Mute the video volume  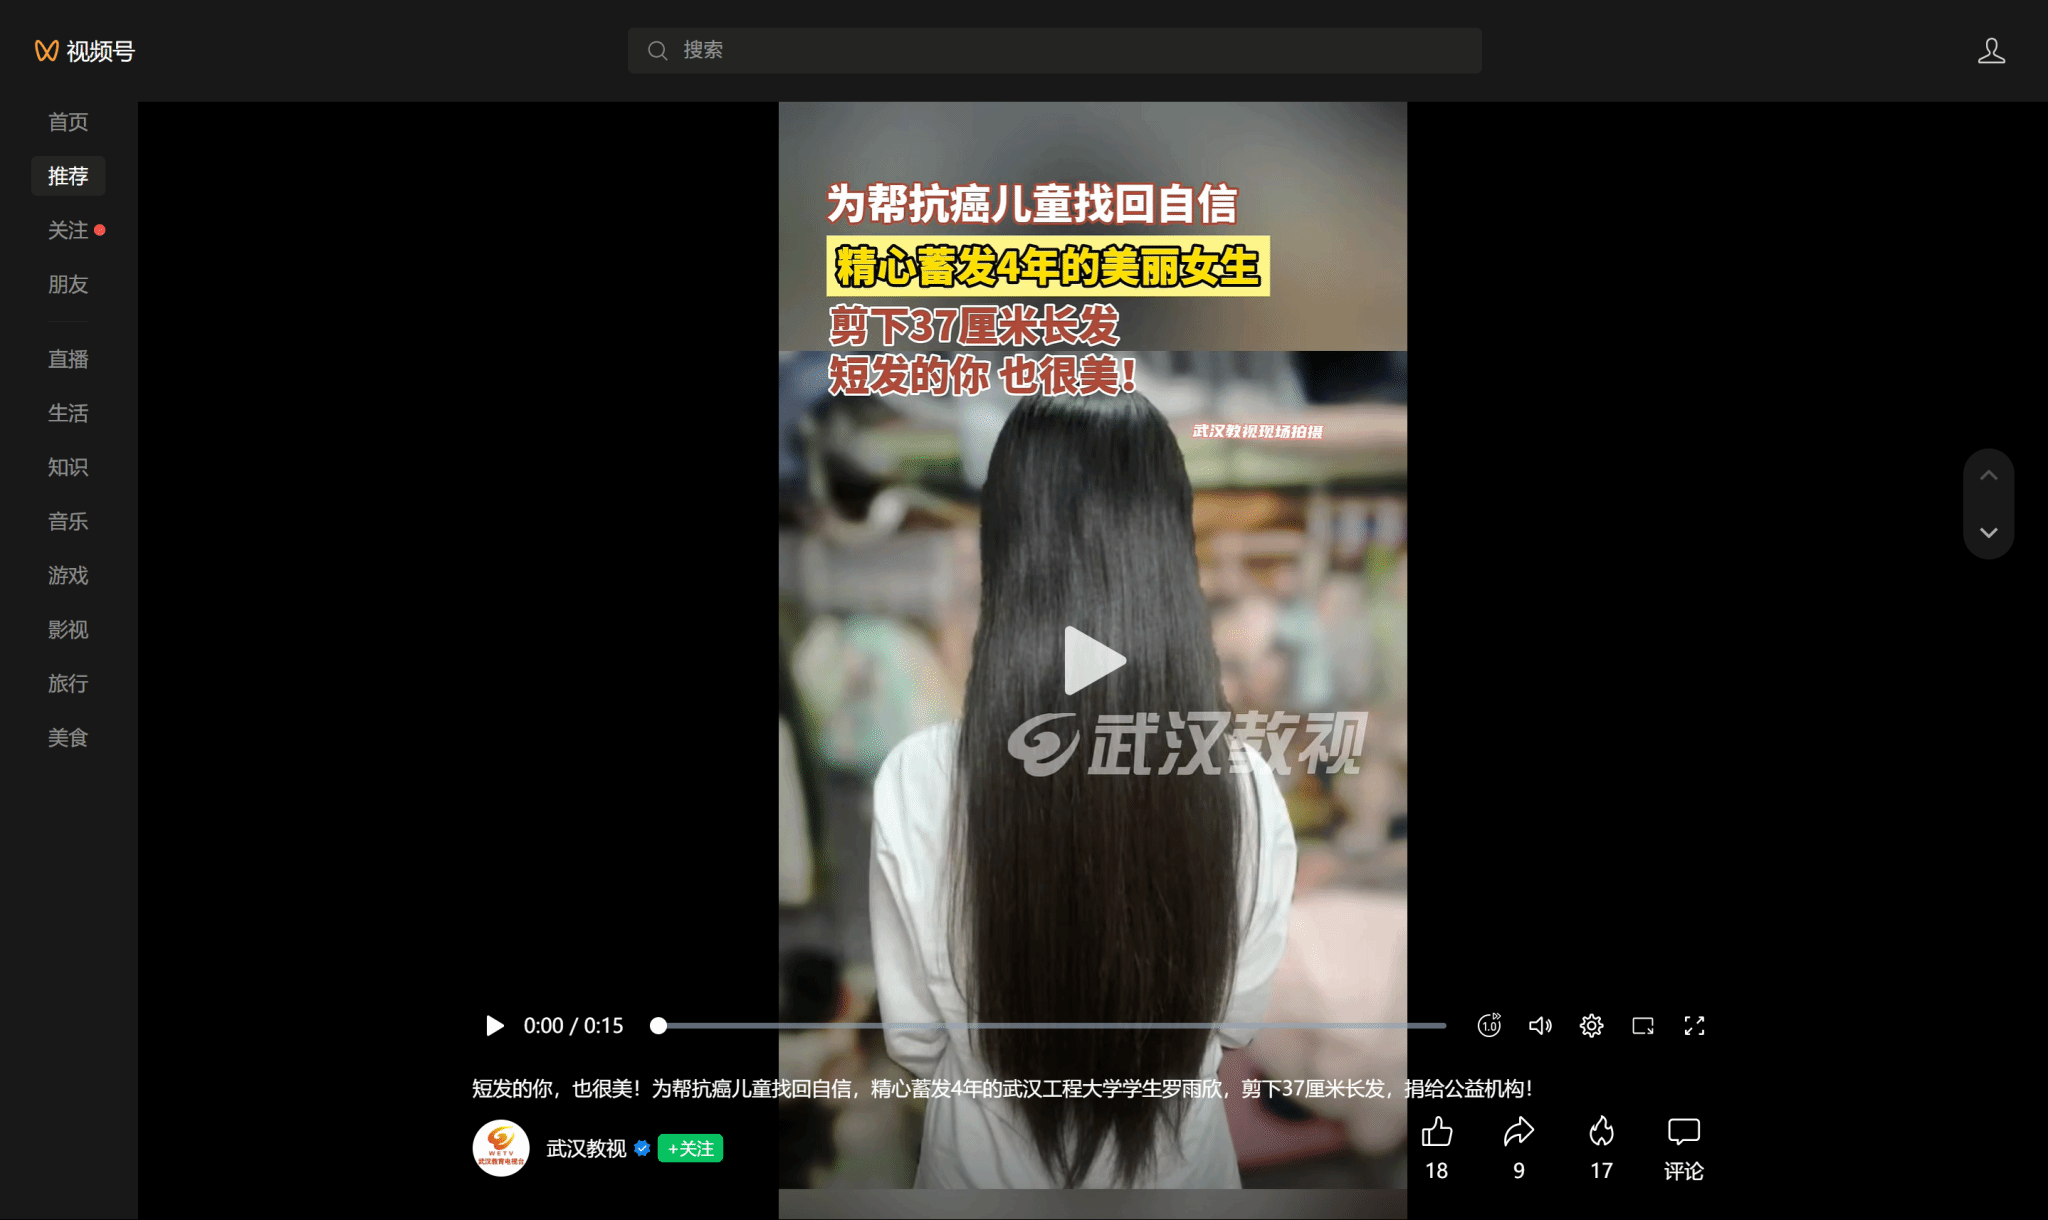tap(1540, 1026)
